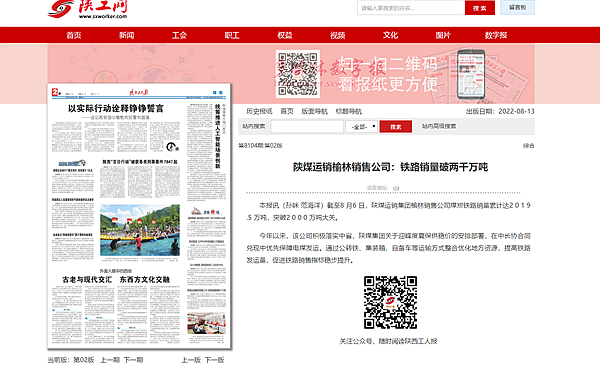Open 标题导航 link
Screen dimensions: 600x371
click(x=349, y=111)
